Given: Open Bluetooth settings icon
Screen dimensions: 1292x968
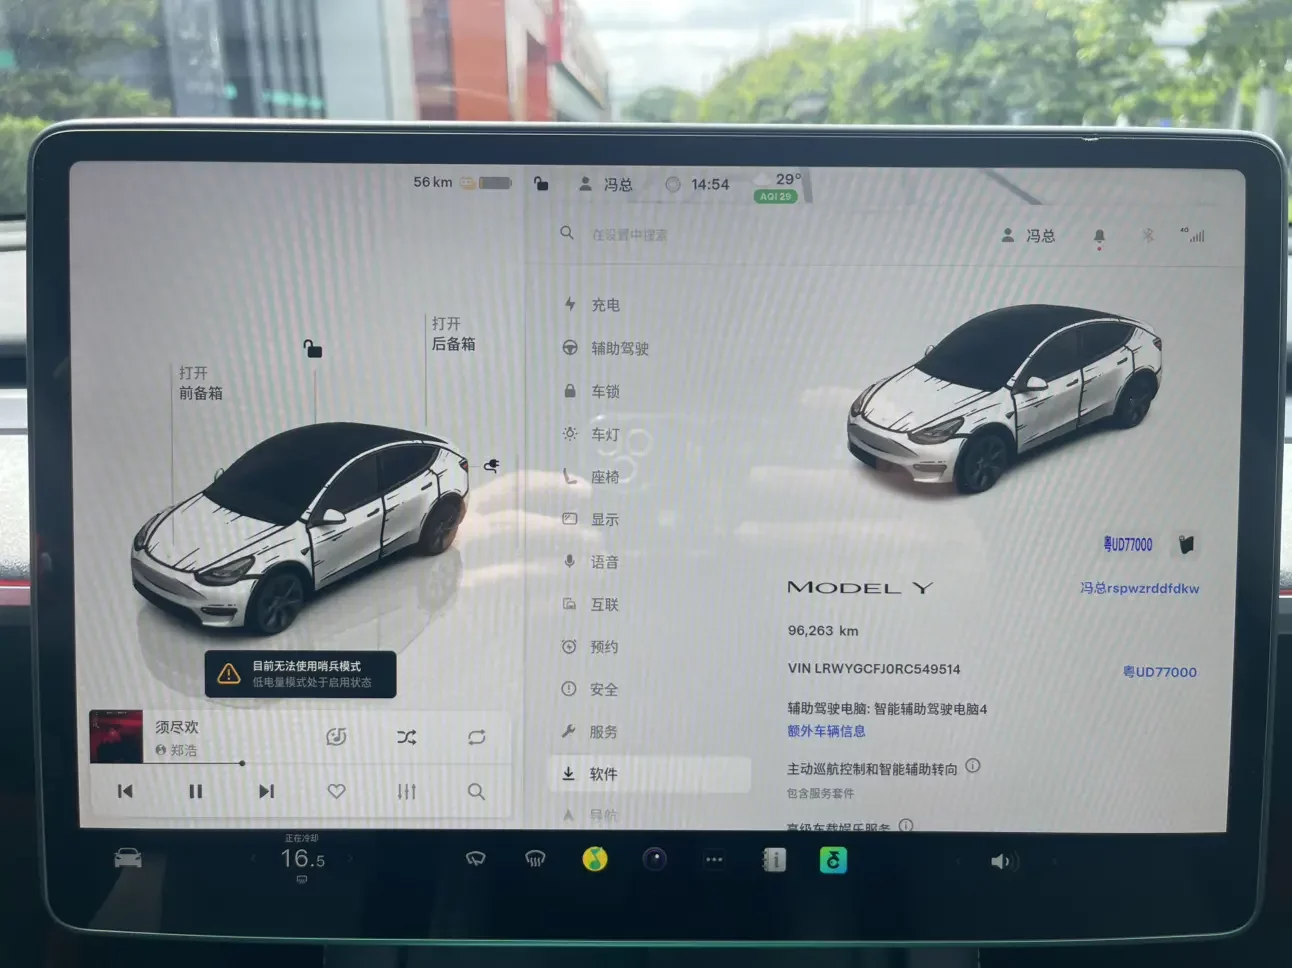Looking at the screenshot, I should tap(1148, 236).
